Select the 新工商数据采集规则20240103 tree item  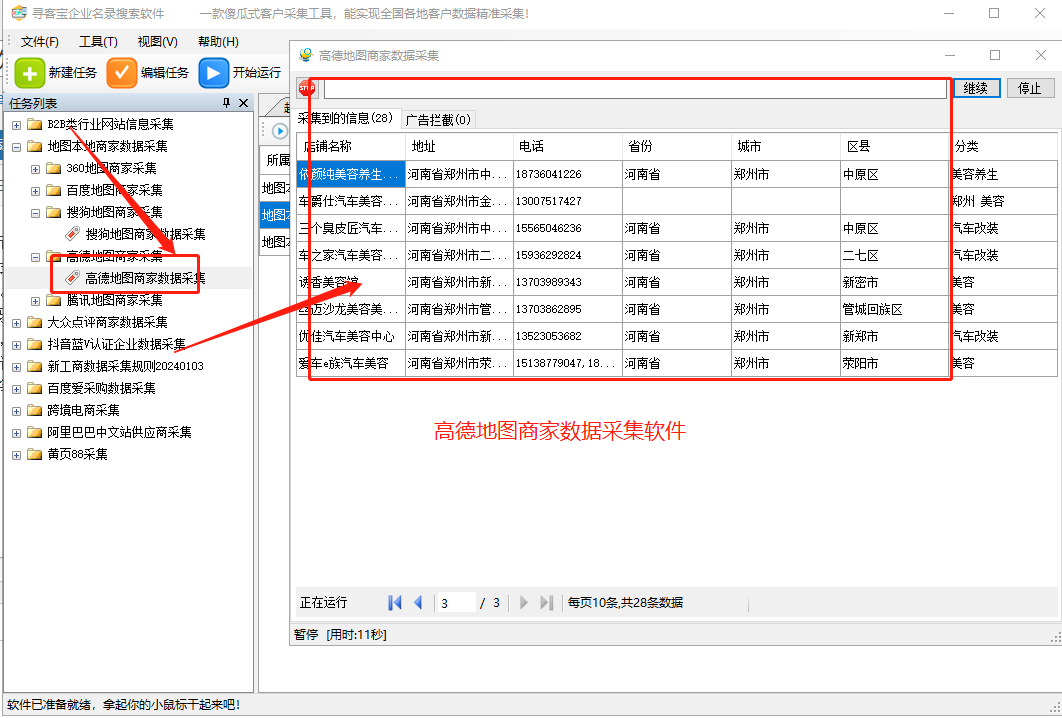[x=125, y=366]
